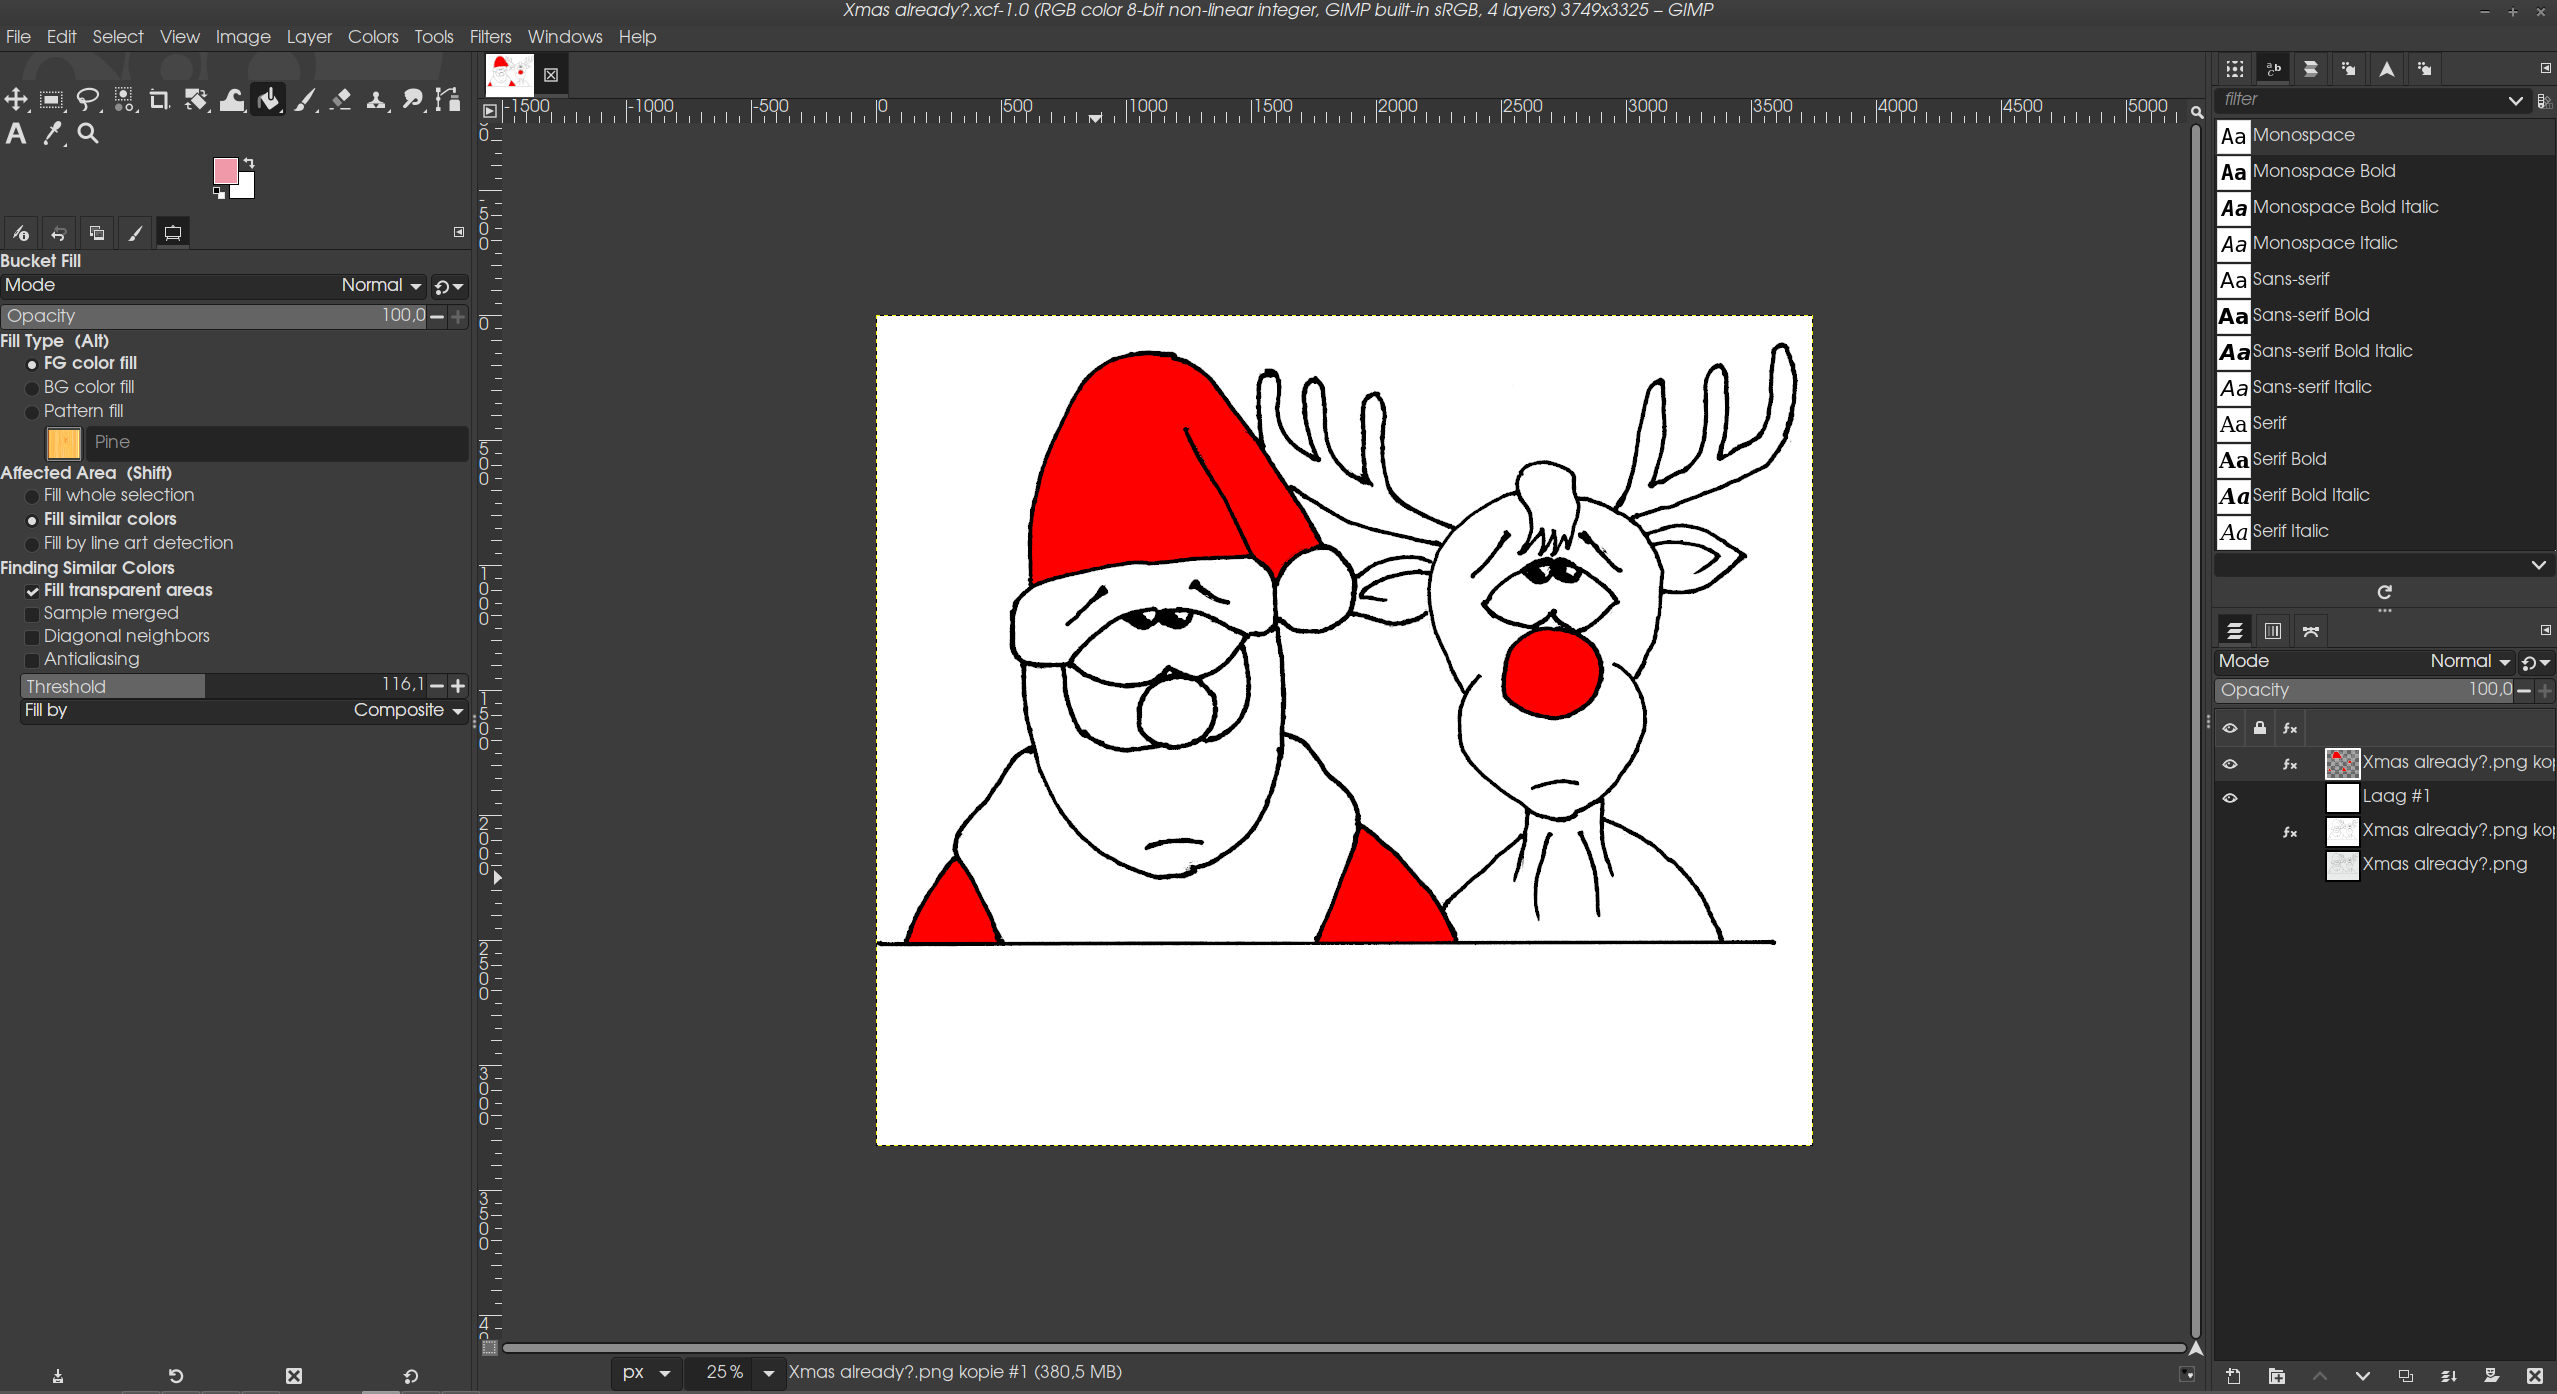
Task: Select the Sans-serif Bold font
Action: [2310, 315]
